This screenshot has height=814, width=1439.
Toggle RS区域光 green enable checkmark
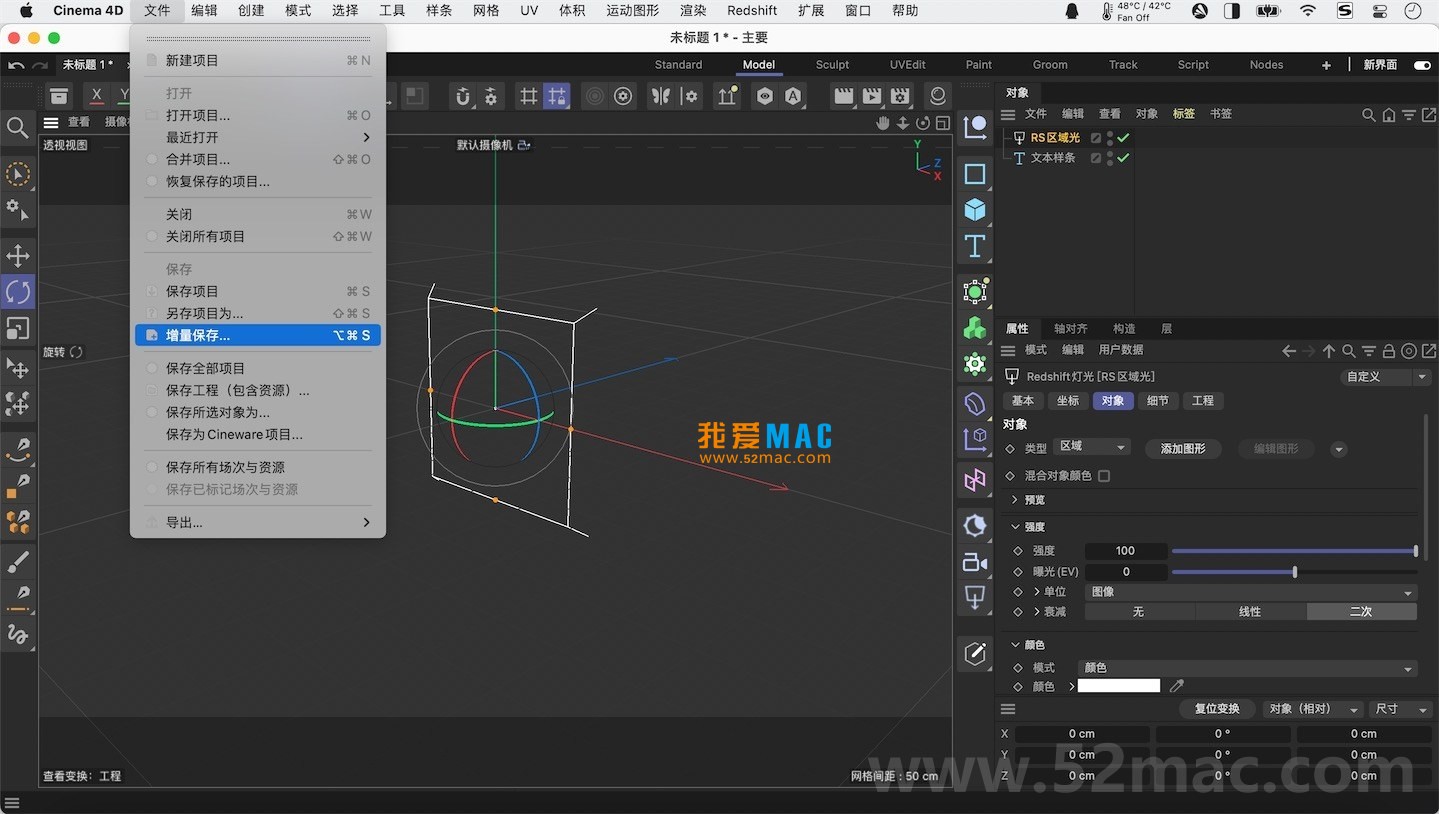(1124, 138)
